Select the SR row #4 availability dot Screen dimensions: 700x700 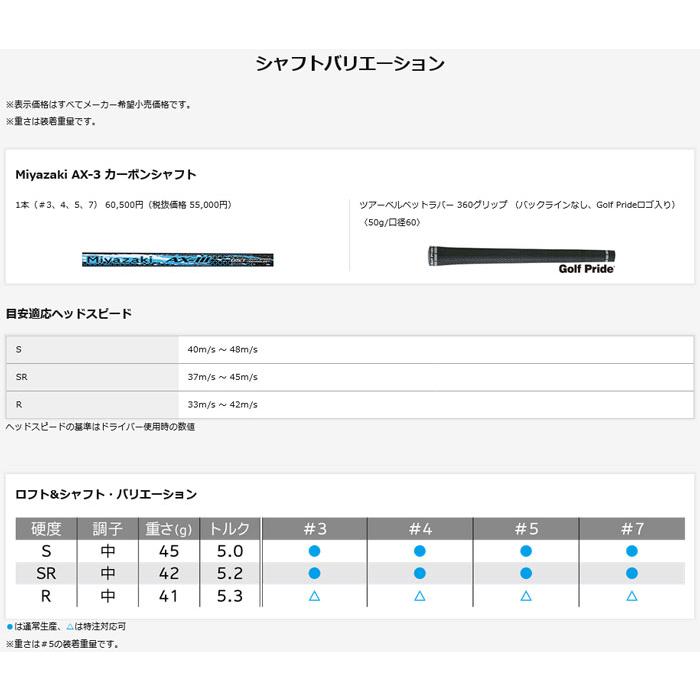[x=420, y=573]
